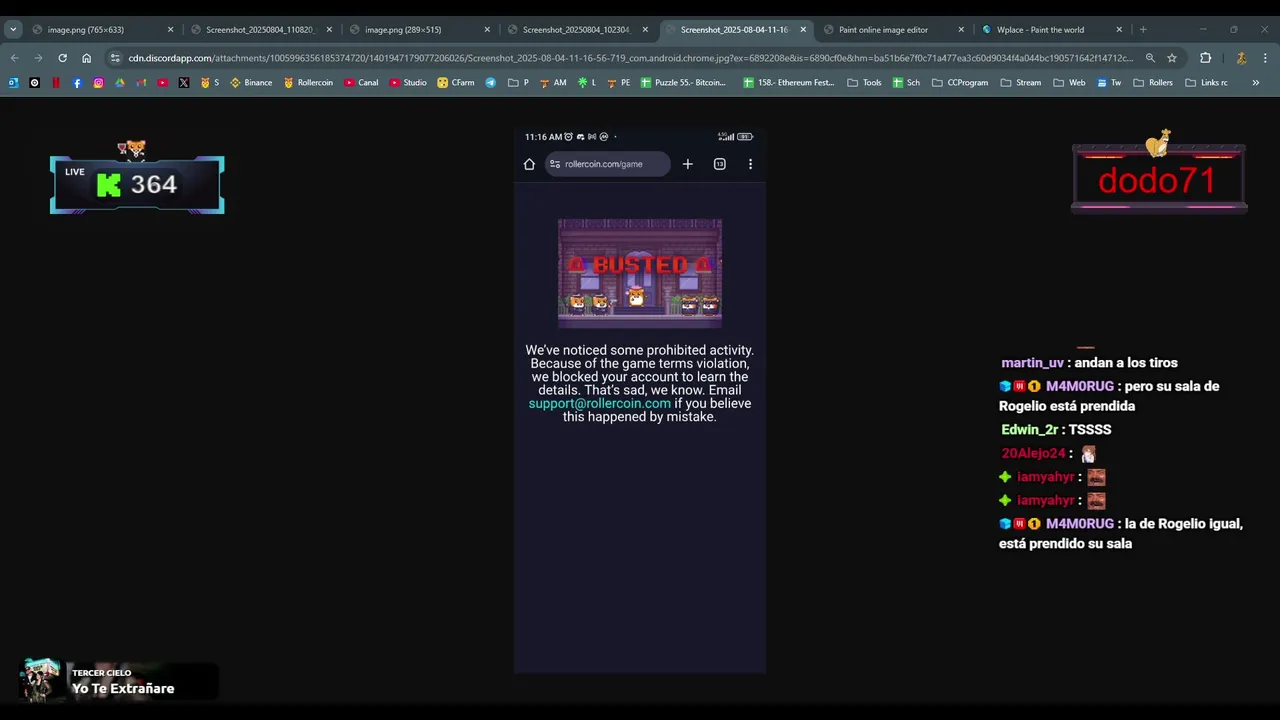Expand the P bookmark folder

[x=519, y=83]
